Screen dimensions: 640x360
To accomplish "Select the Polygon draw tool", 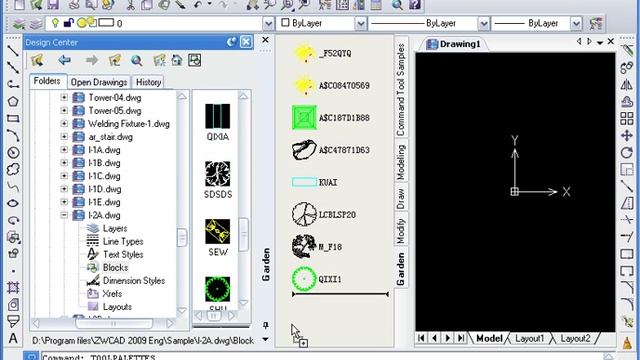I will point(13,101).
